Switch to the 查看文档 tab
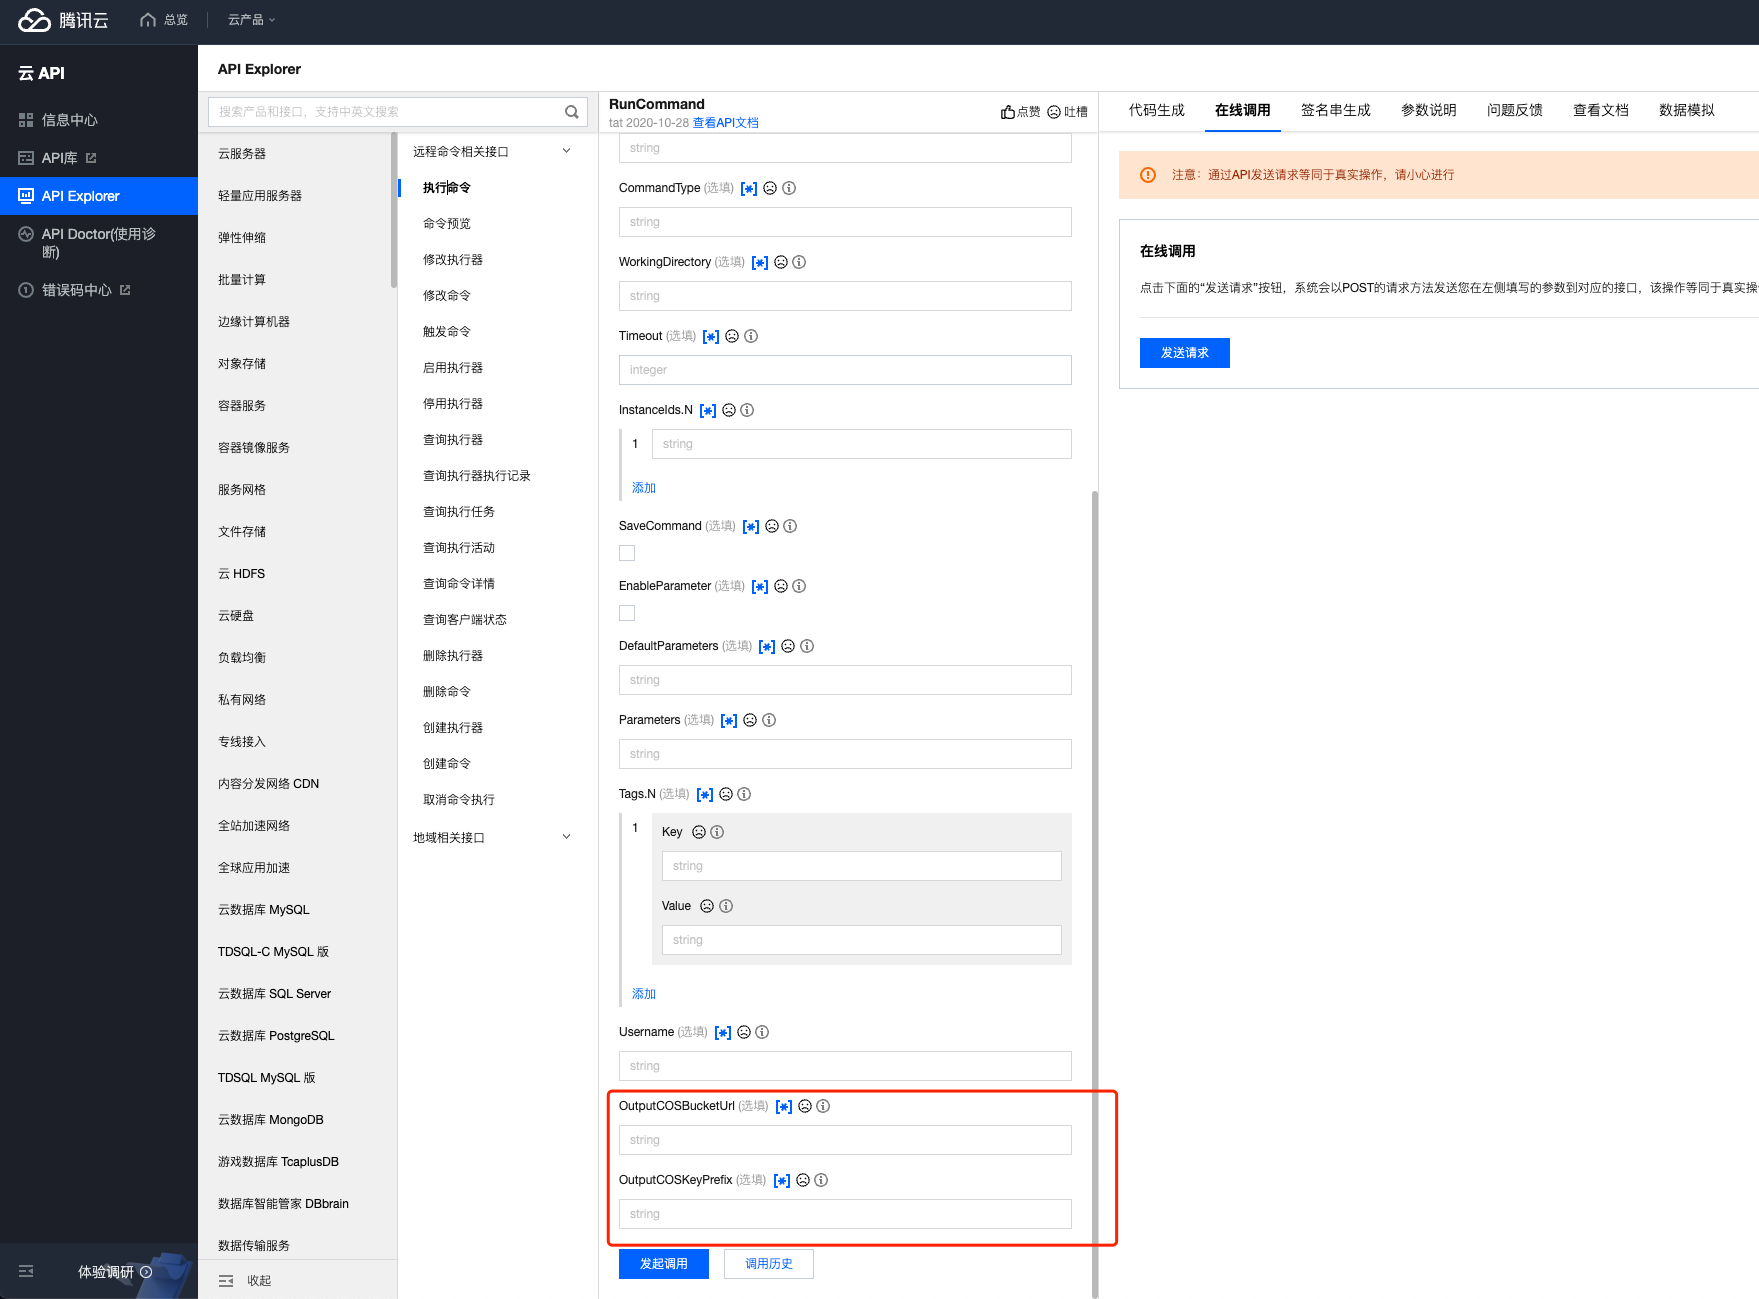 [1600, 110]
